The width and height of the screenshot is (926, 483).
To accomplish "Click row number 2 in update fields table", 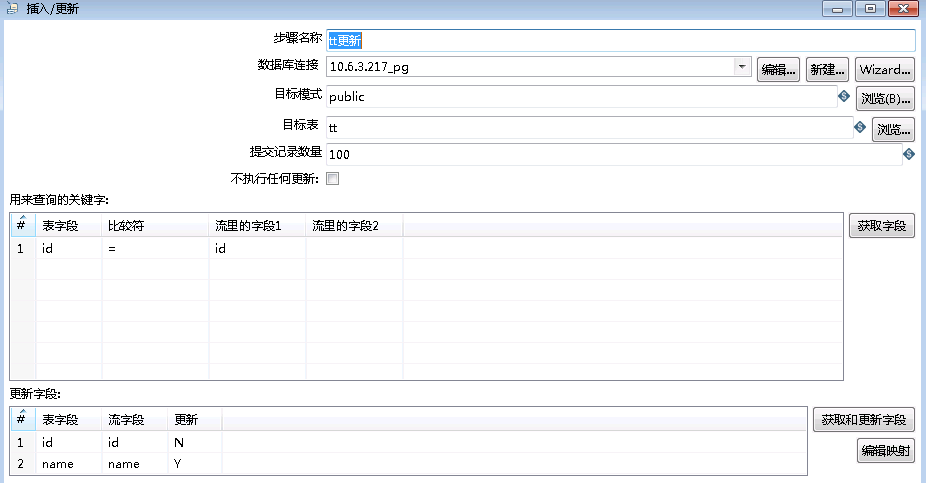I will coord(22,464).
